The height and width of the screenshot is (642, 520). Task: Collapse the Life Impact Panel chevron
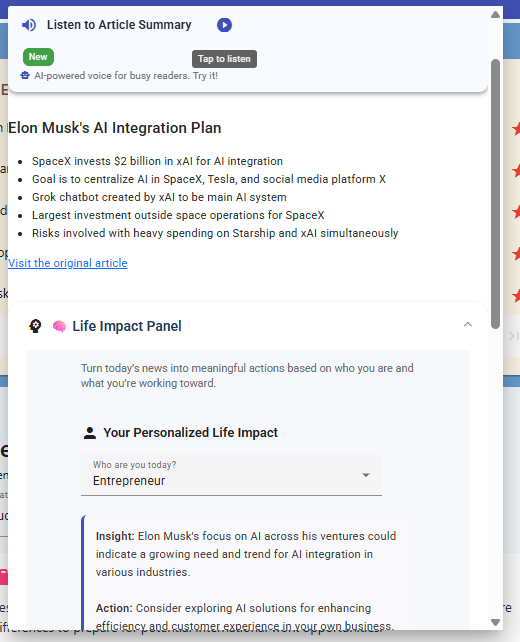tap(468, 325)
